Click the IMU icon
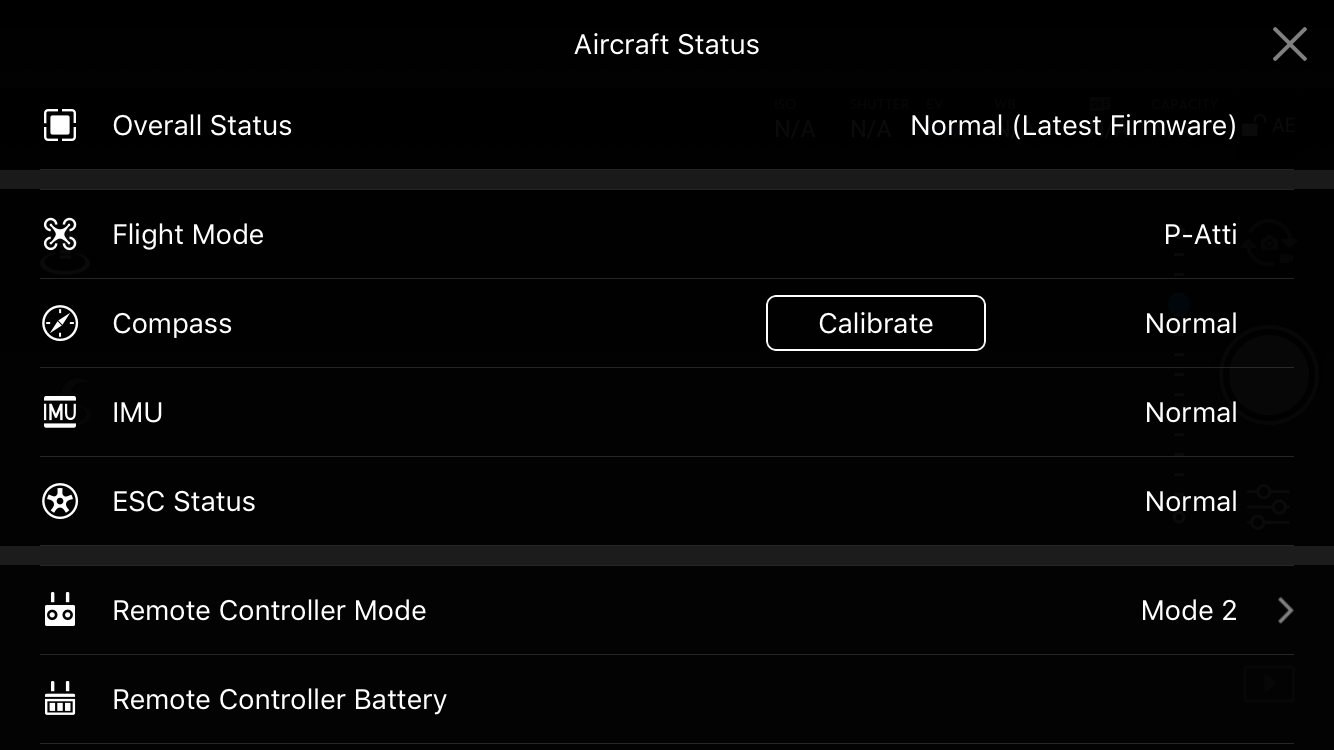 (x=60, y=412)
